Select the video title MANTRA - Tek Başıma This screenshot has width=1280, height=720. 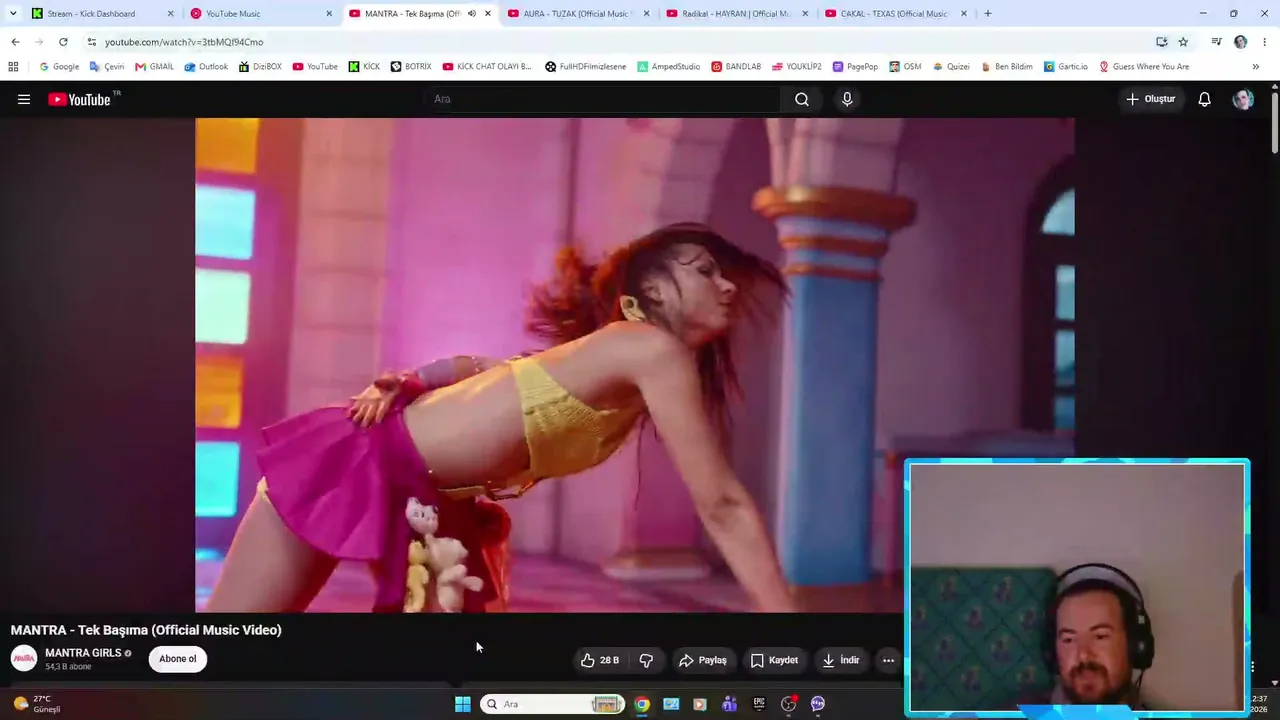point(146,630)
